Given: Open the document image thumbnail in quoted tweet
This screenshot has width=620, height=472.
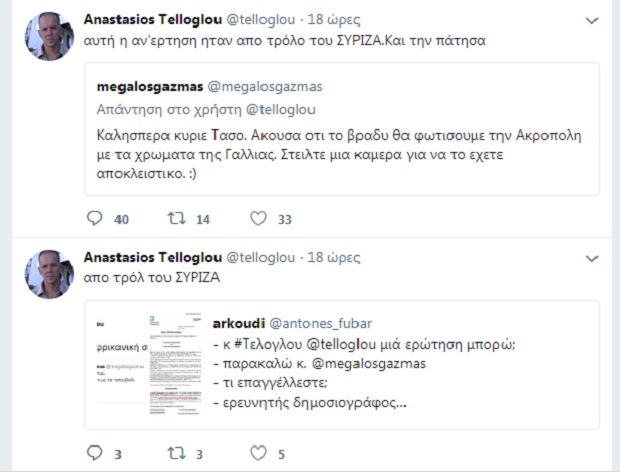Looking at the screenshot, I should (149, 364).
